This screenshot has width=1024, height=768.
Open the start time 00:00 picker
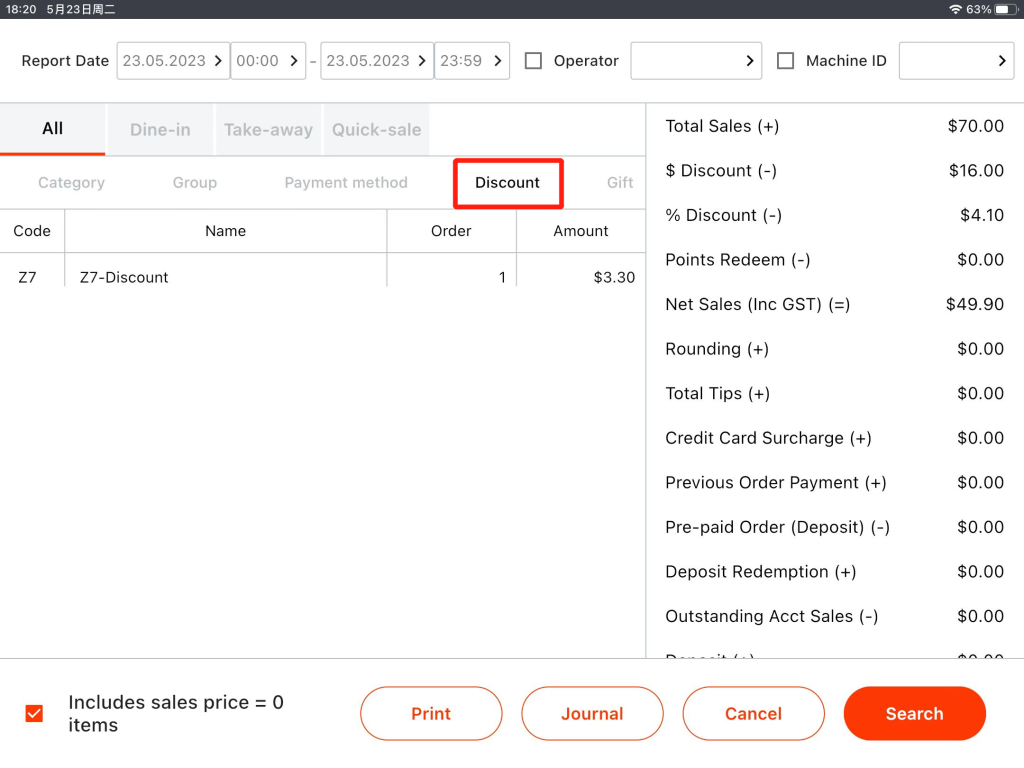pyautogui.click(x=268, y=61)
